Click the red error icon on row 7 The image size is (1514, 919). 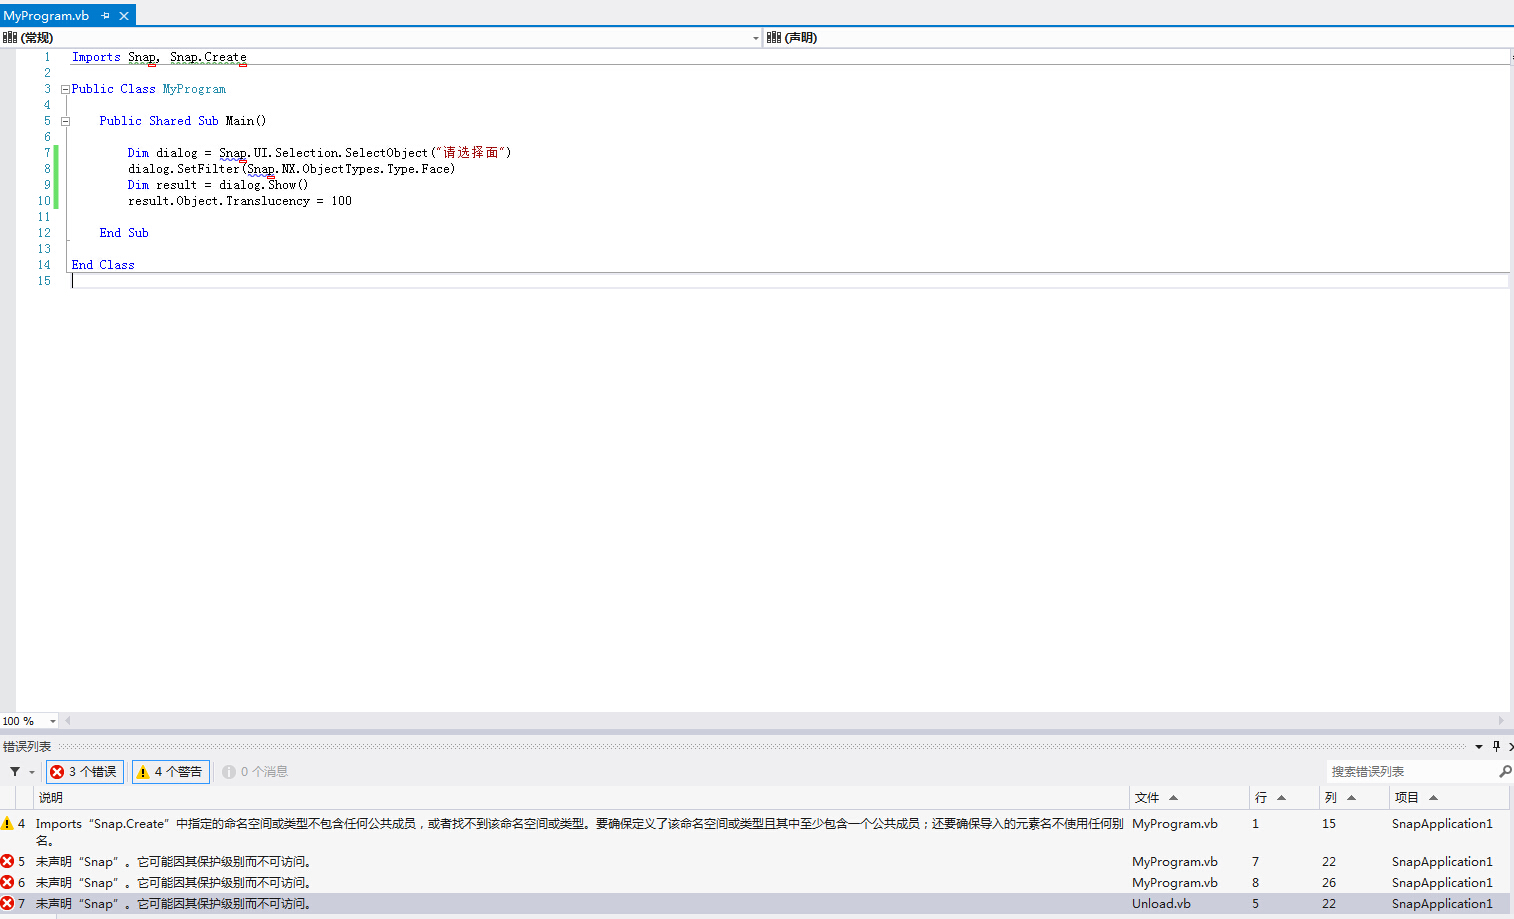click(x=8, y=904)
